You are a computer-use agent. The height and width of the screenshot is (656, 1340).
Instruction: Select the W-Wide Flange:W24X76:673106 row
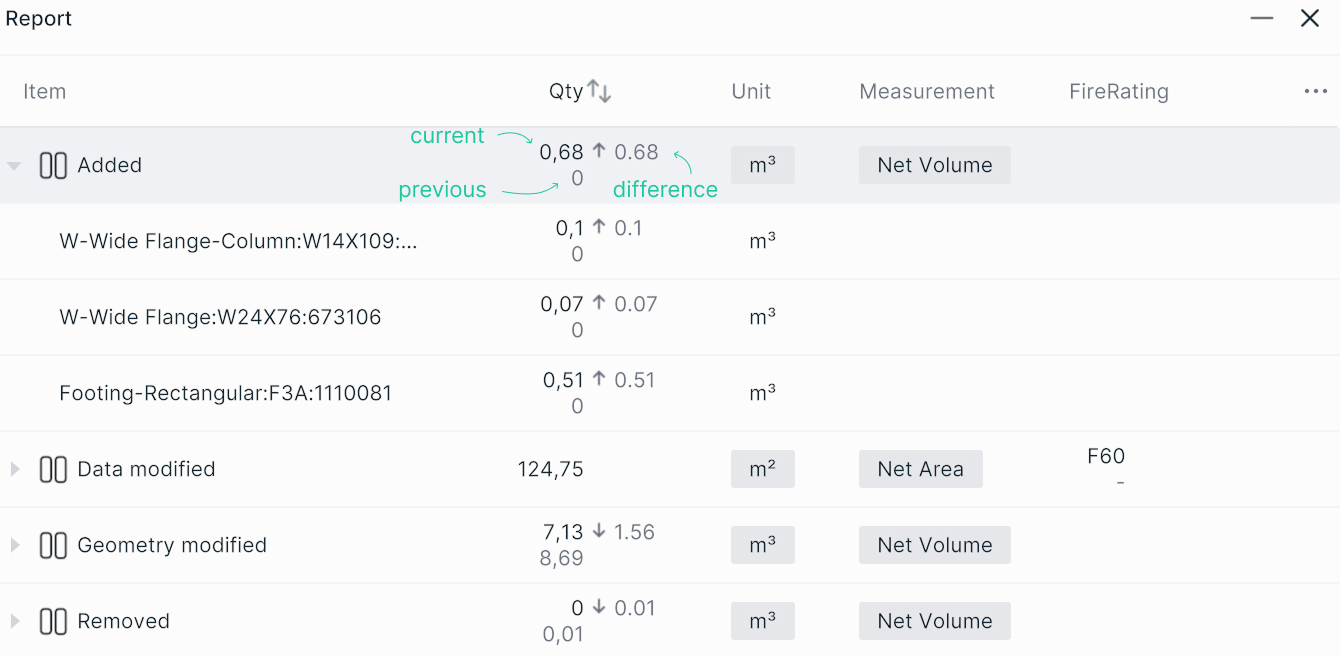point(220,318)
